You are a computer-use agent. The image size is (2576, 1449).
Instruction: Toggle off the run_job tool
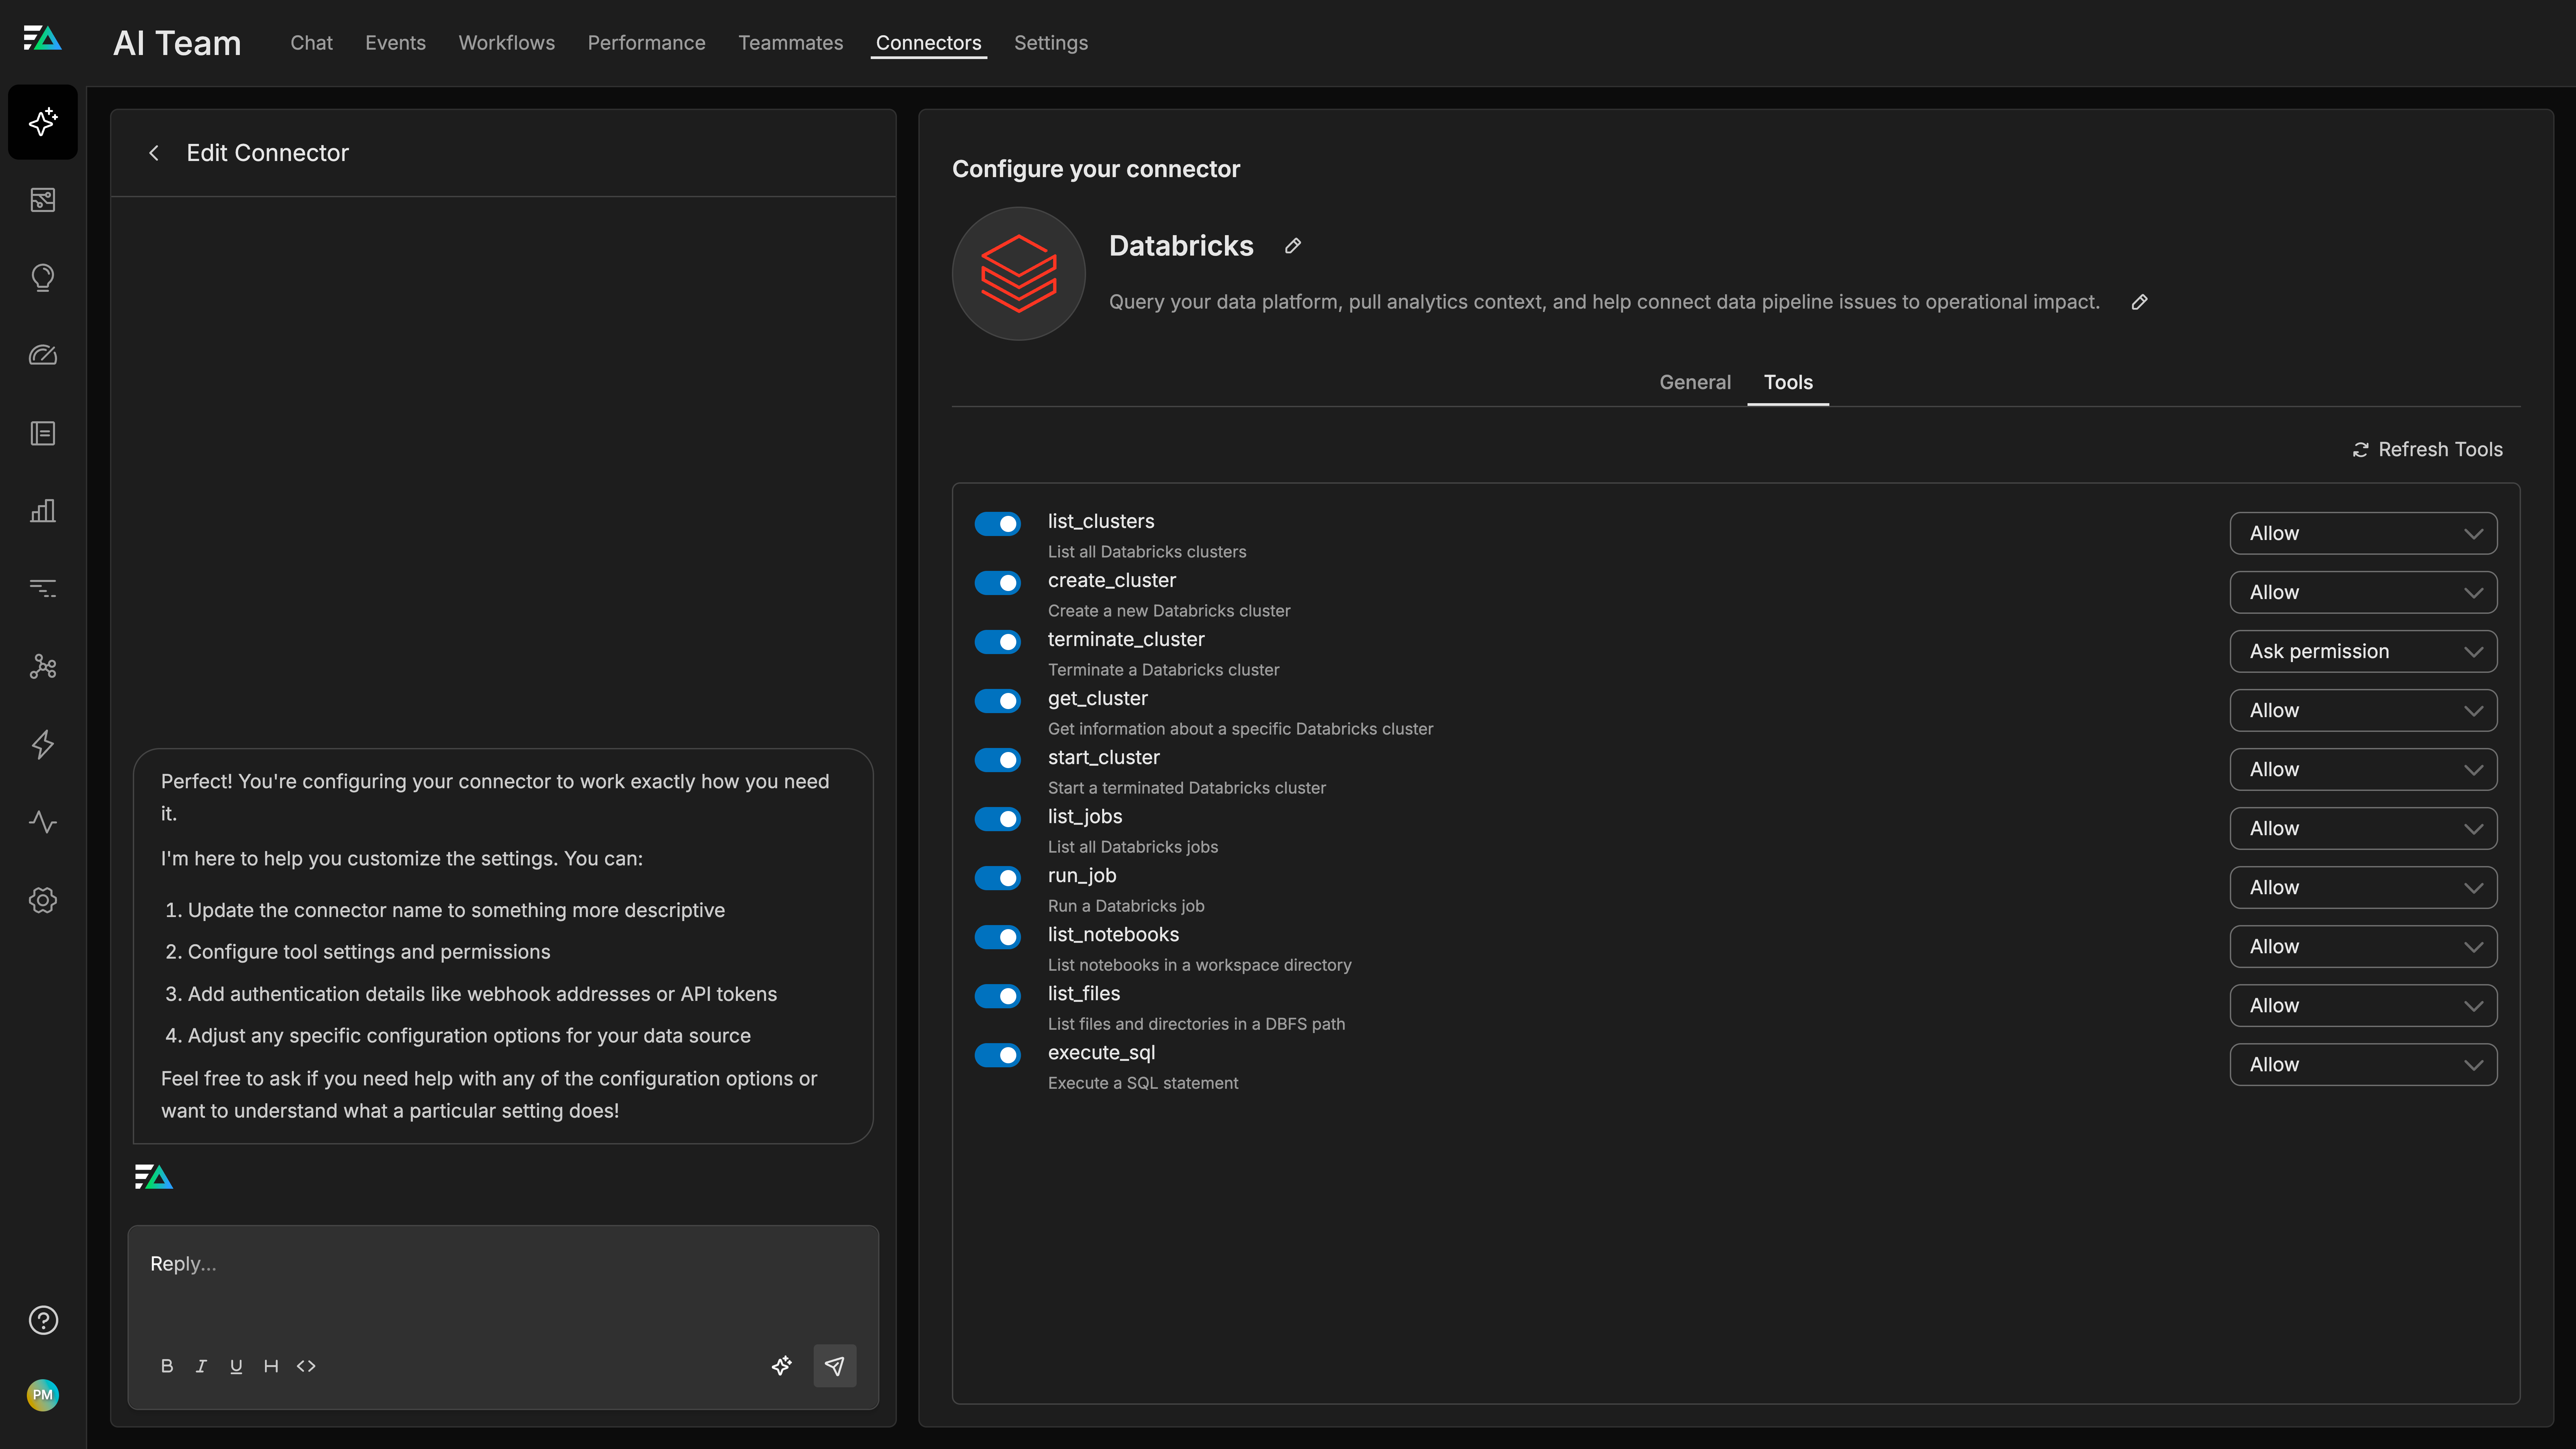tap(998, 878)
